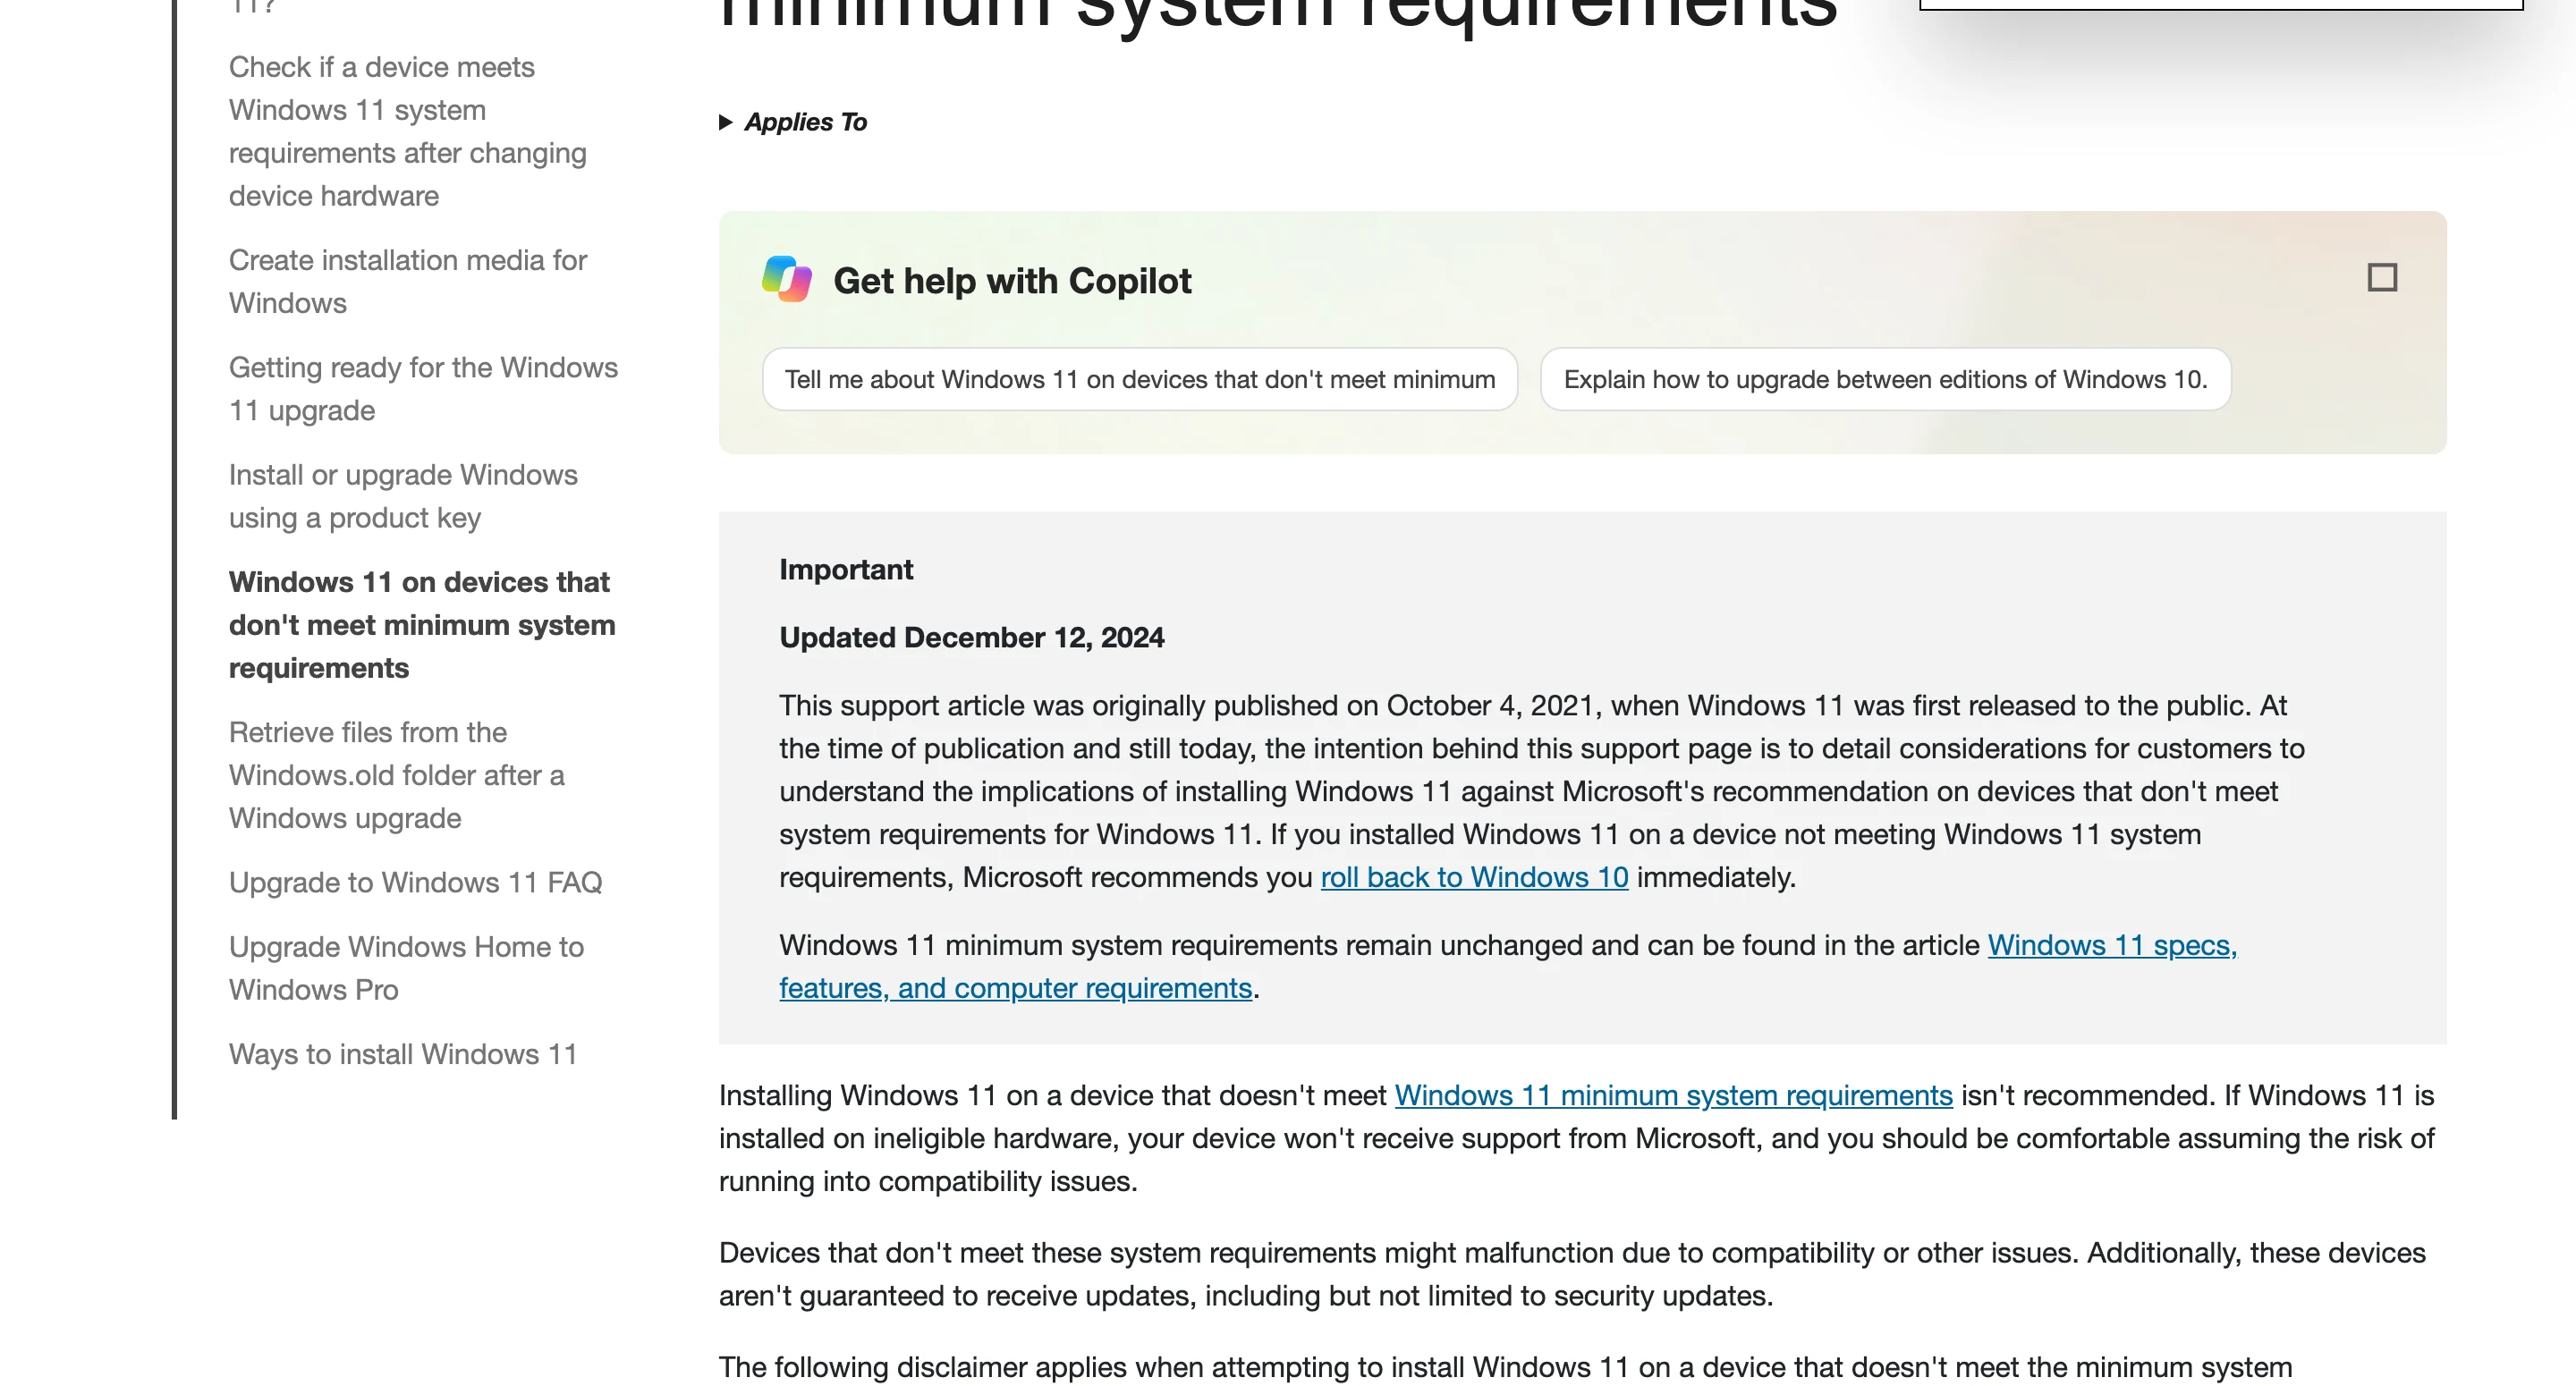Go to 'Ways to install Windows 11'

[x=403, y=1054]
